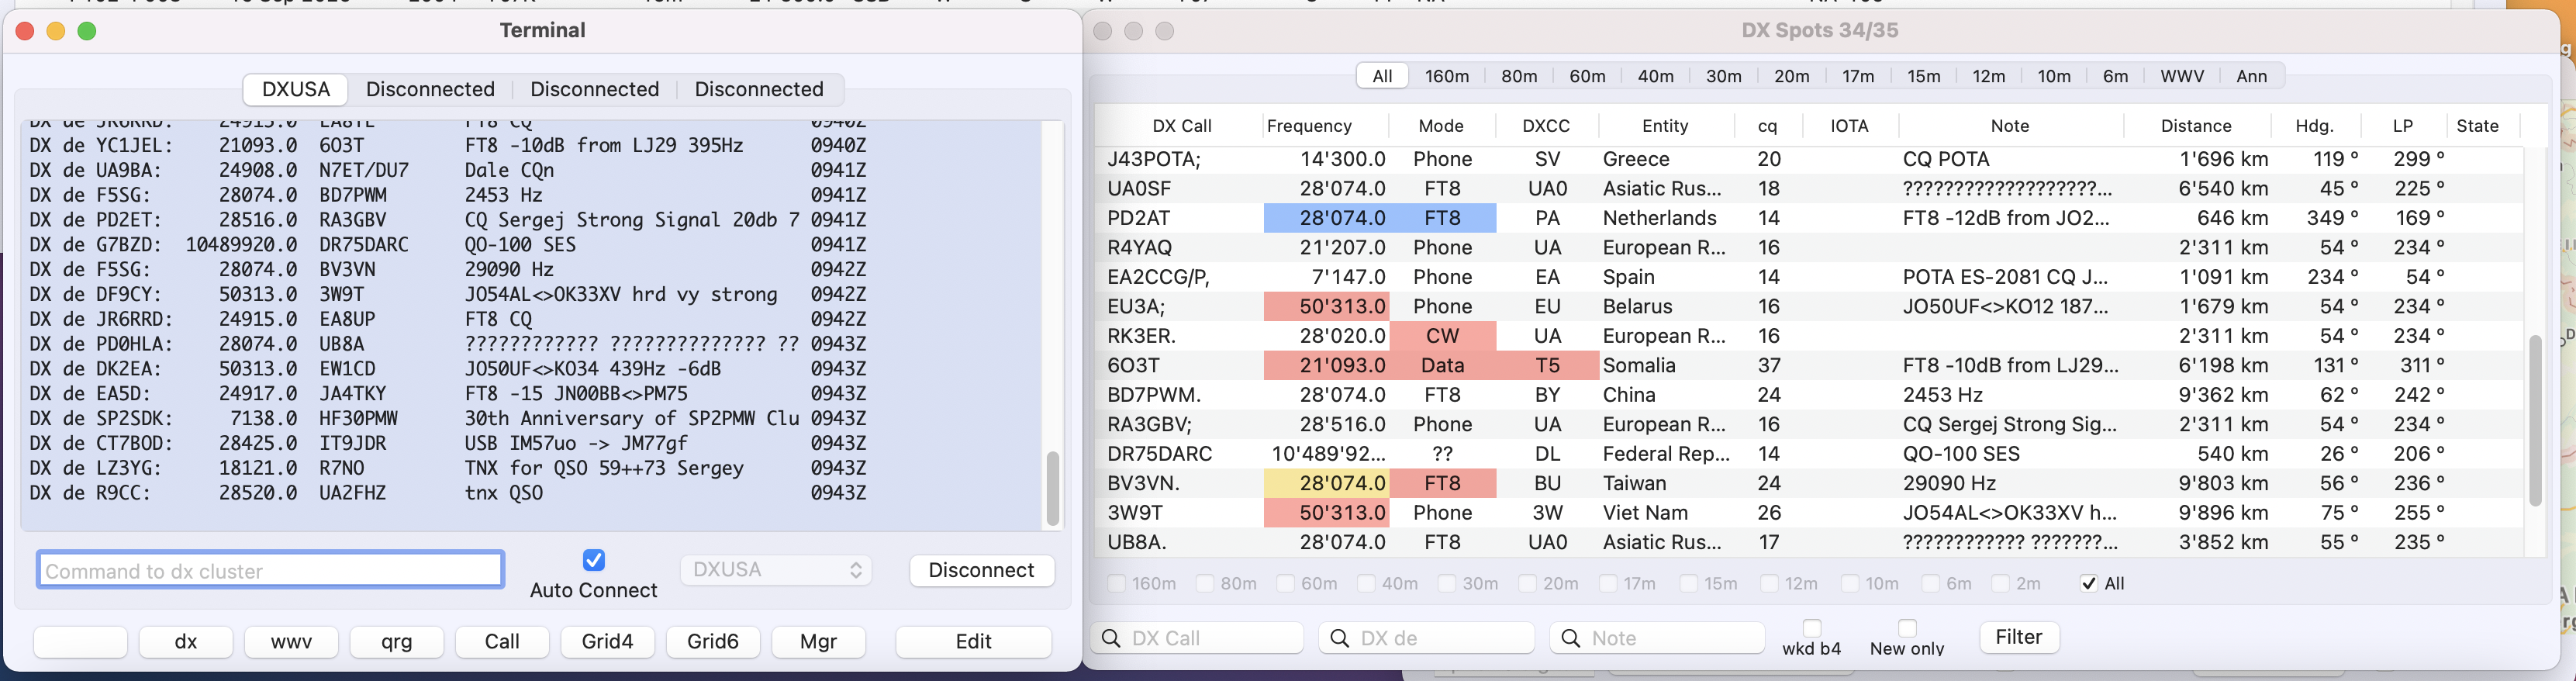The width and height of the screenshot is (2576, 681).
Task: Click the Terminal line from DX de R9CC
Action: tap(448, 493)
